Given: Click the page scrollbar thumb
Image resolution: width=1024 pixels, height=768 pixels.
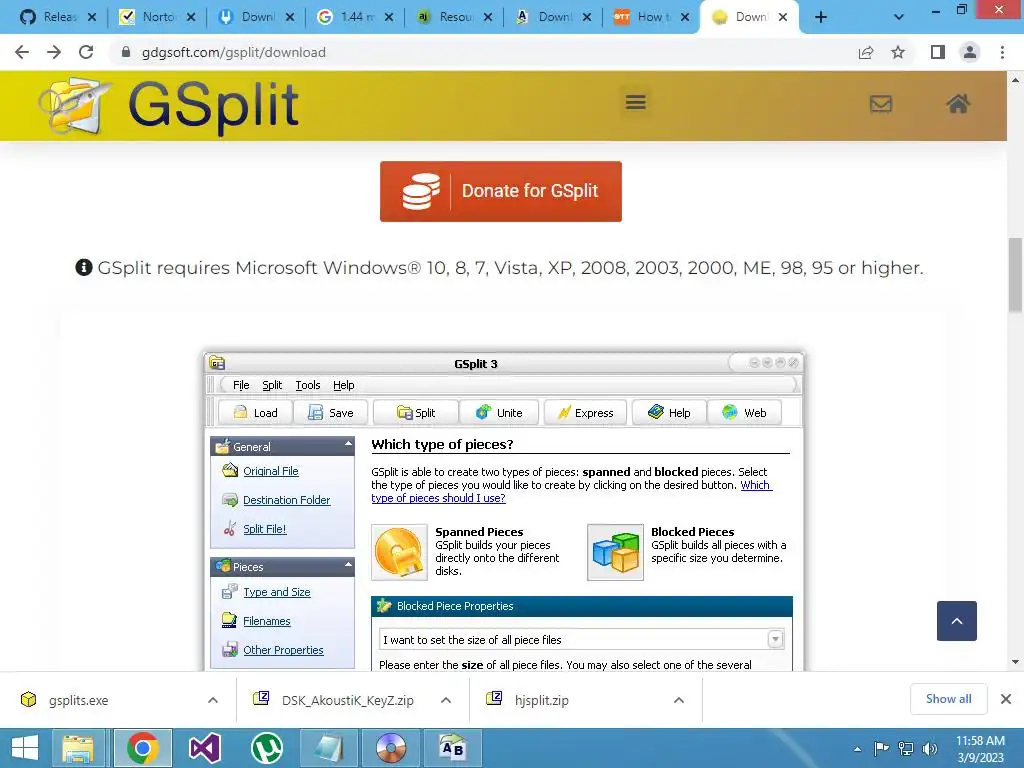Looking at the screenshot, I should (1015, 276).
